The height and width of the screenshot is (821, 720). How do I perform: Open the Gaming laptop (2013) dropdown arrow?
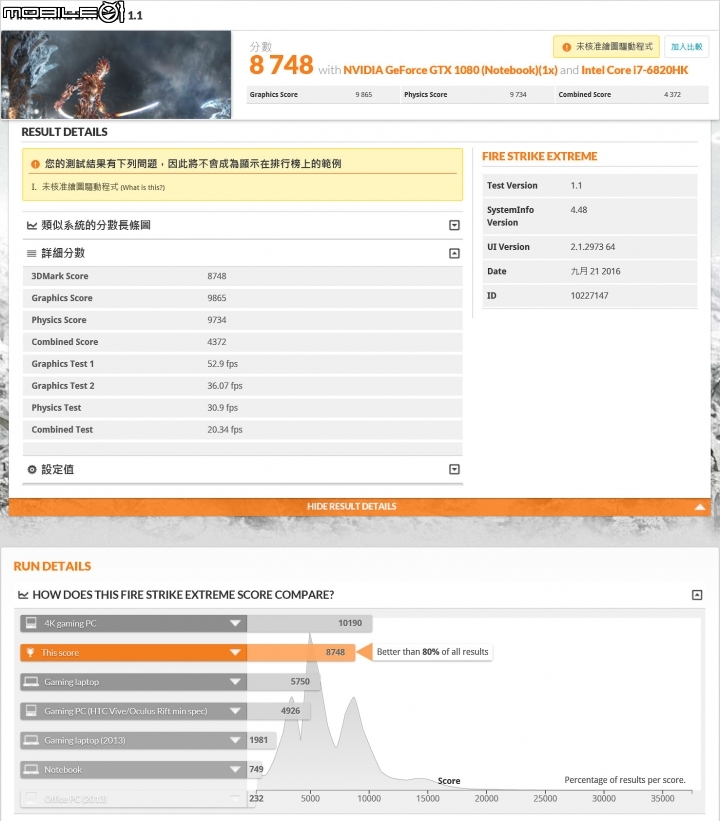(x=235, y=740)
